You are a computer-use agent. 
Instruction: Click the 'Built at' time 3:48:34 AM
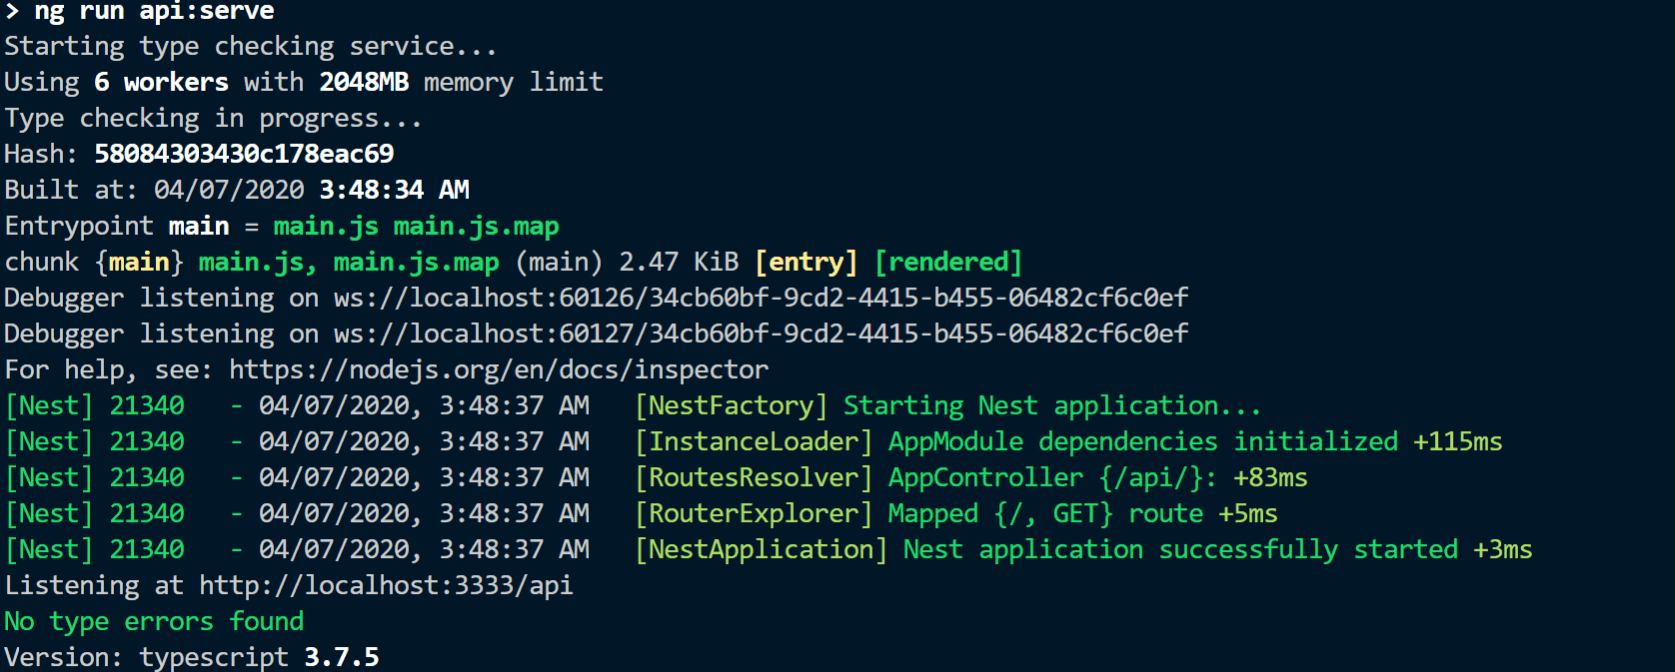(x=394, y=190)
